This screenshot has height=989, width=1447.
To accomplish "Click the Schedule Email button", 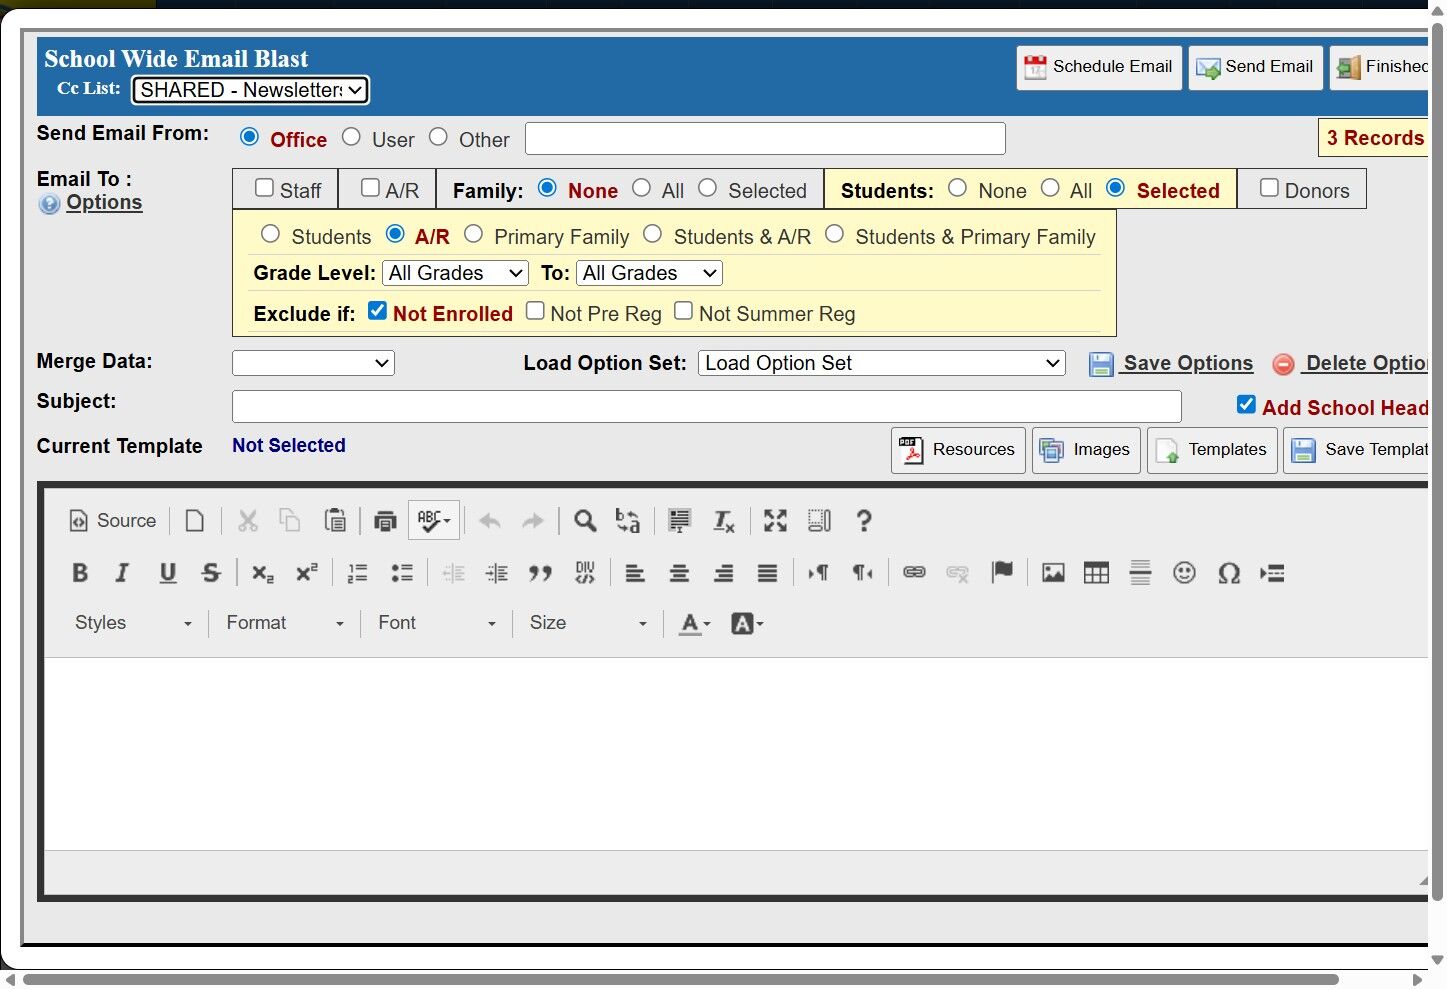I will coord(1098,67).
